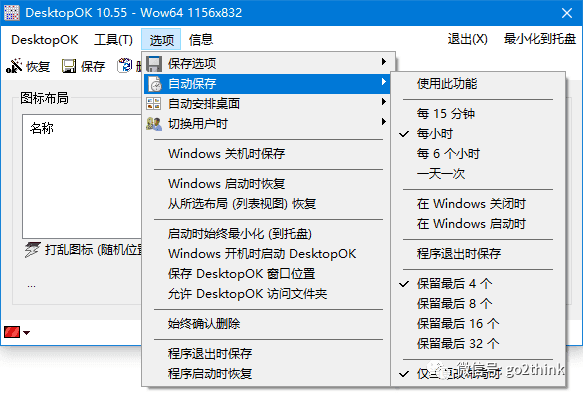Click 最小化到托盘 to minimize to tray
This screenshot has width=583, height=396.
pyautogui.click(x=540, y=39)
